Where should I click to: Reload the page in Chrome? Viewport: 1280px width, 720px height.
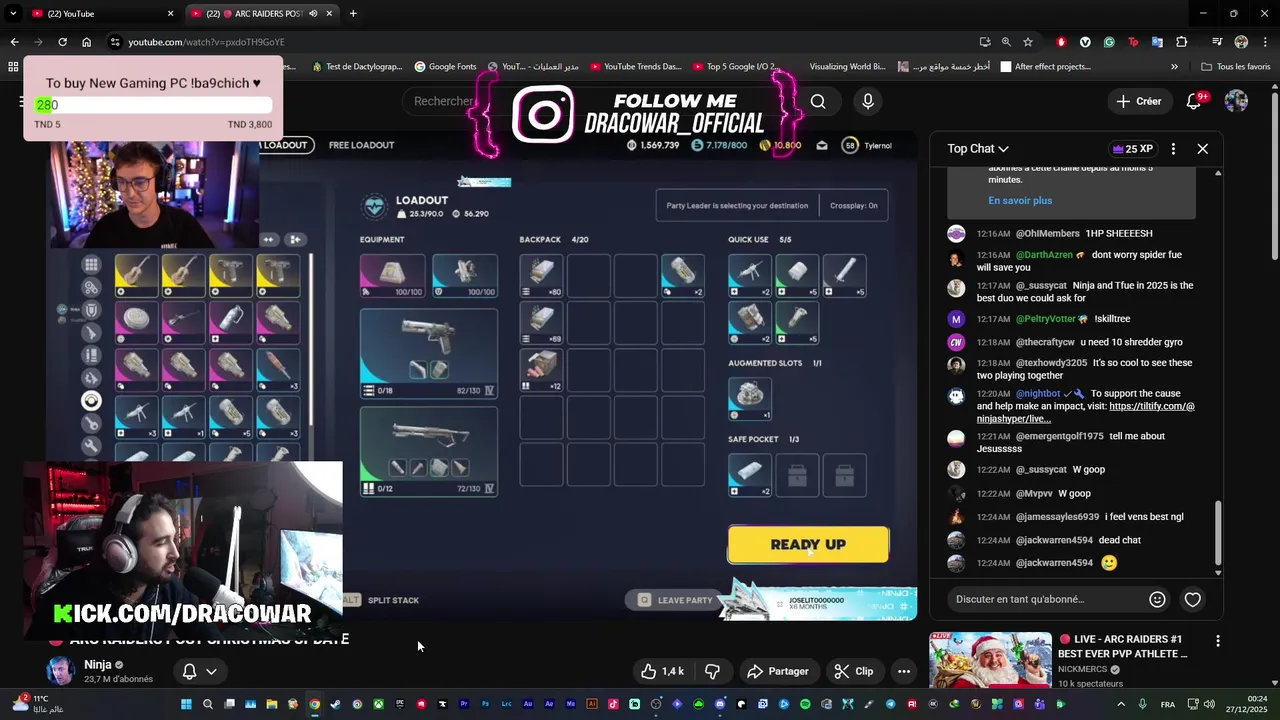tap(62, 42)
